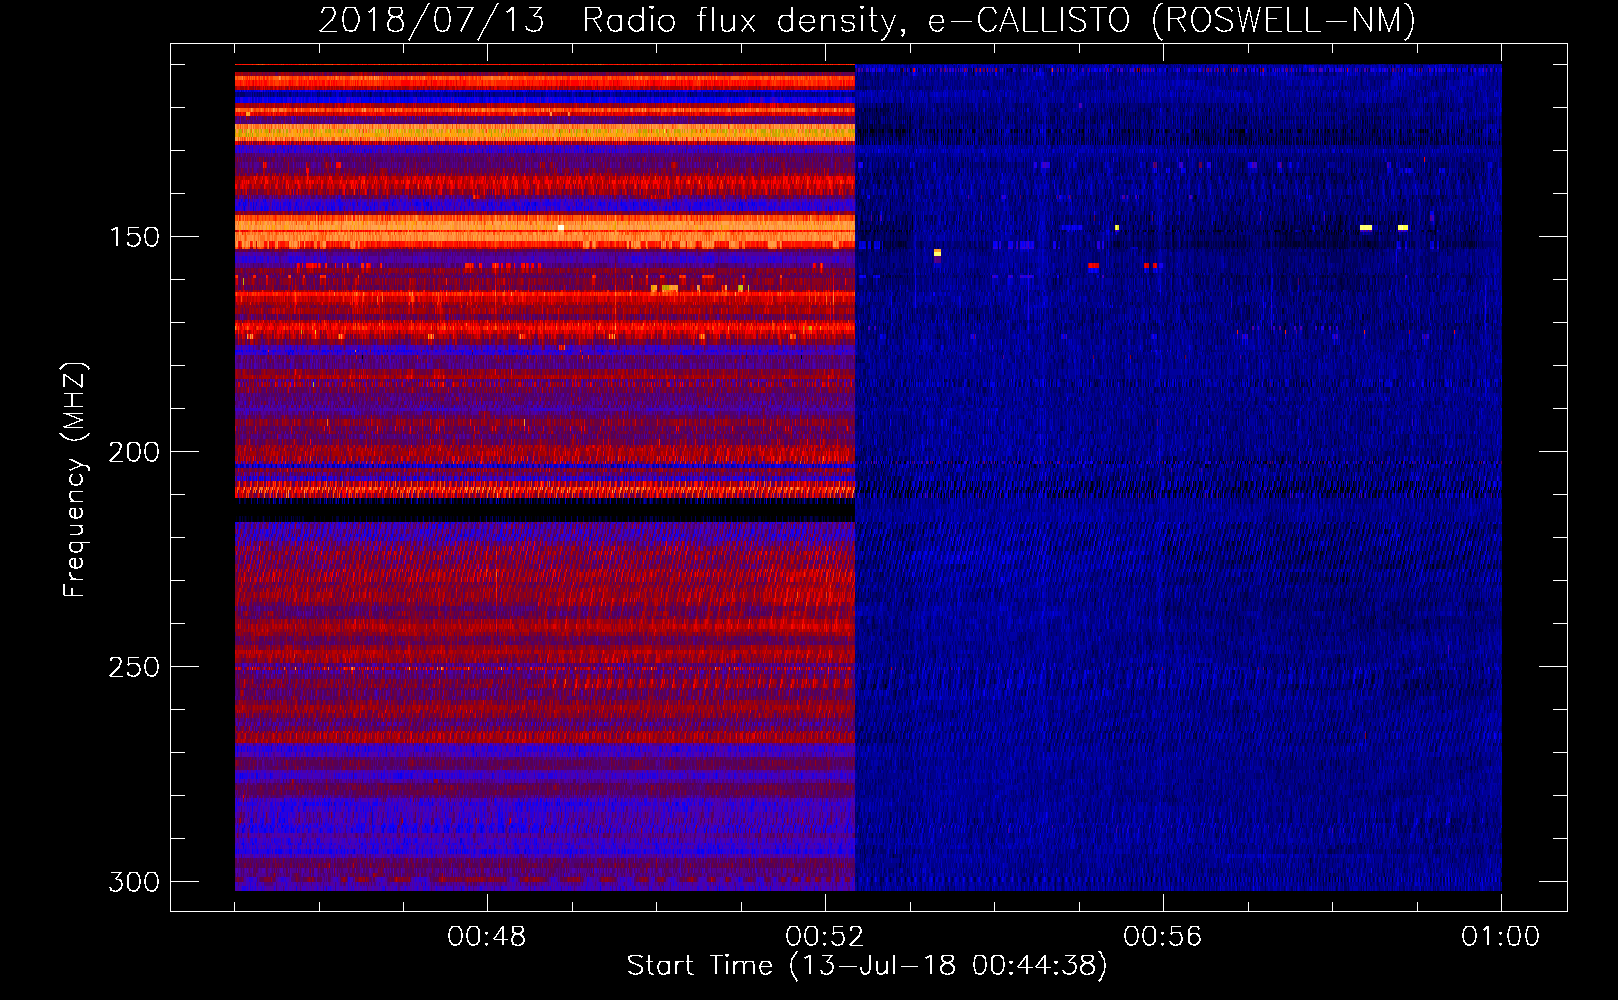Image resolution: width=1618 pixels, height=1000 pixels.
Task: Click the 00:52 time tick label
Action: pyautogui.click(x=825, y=937)
